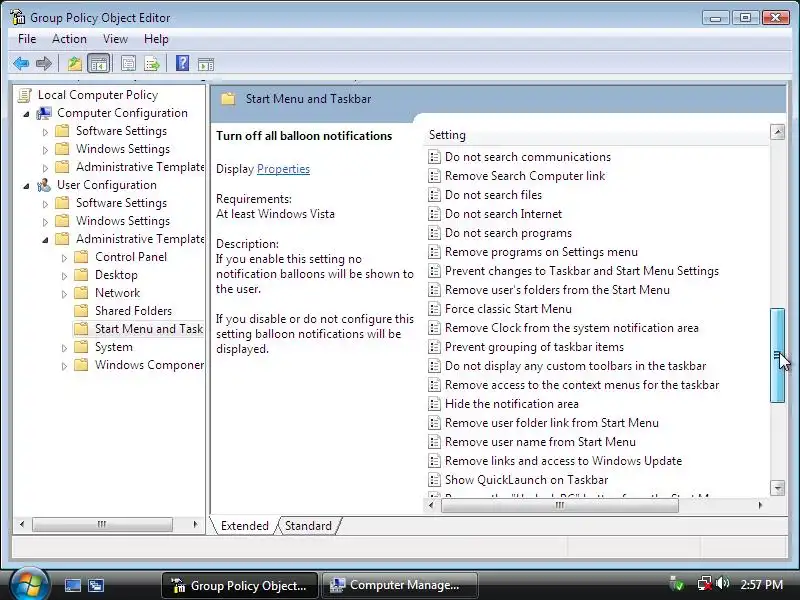Click the Properties sheet toolbar icon
The height and width of the screenshot is (600, 800).
[x=128, y=64]
